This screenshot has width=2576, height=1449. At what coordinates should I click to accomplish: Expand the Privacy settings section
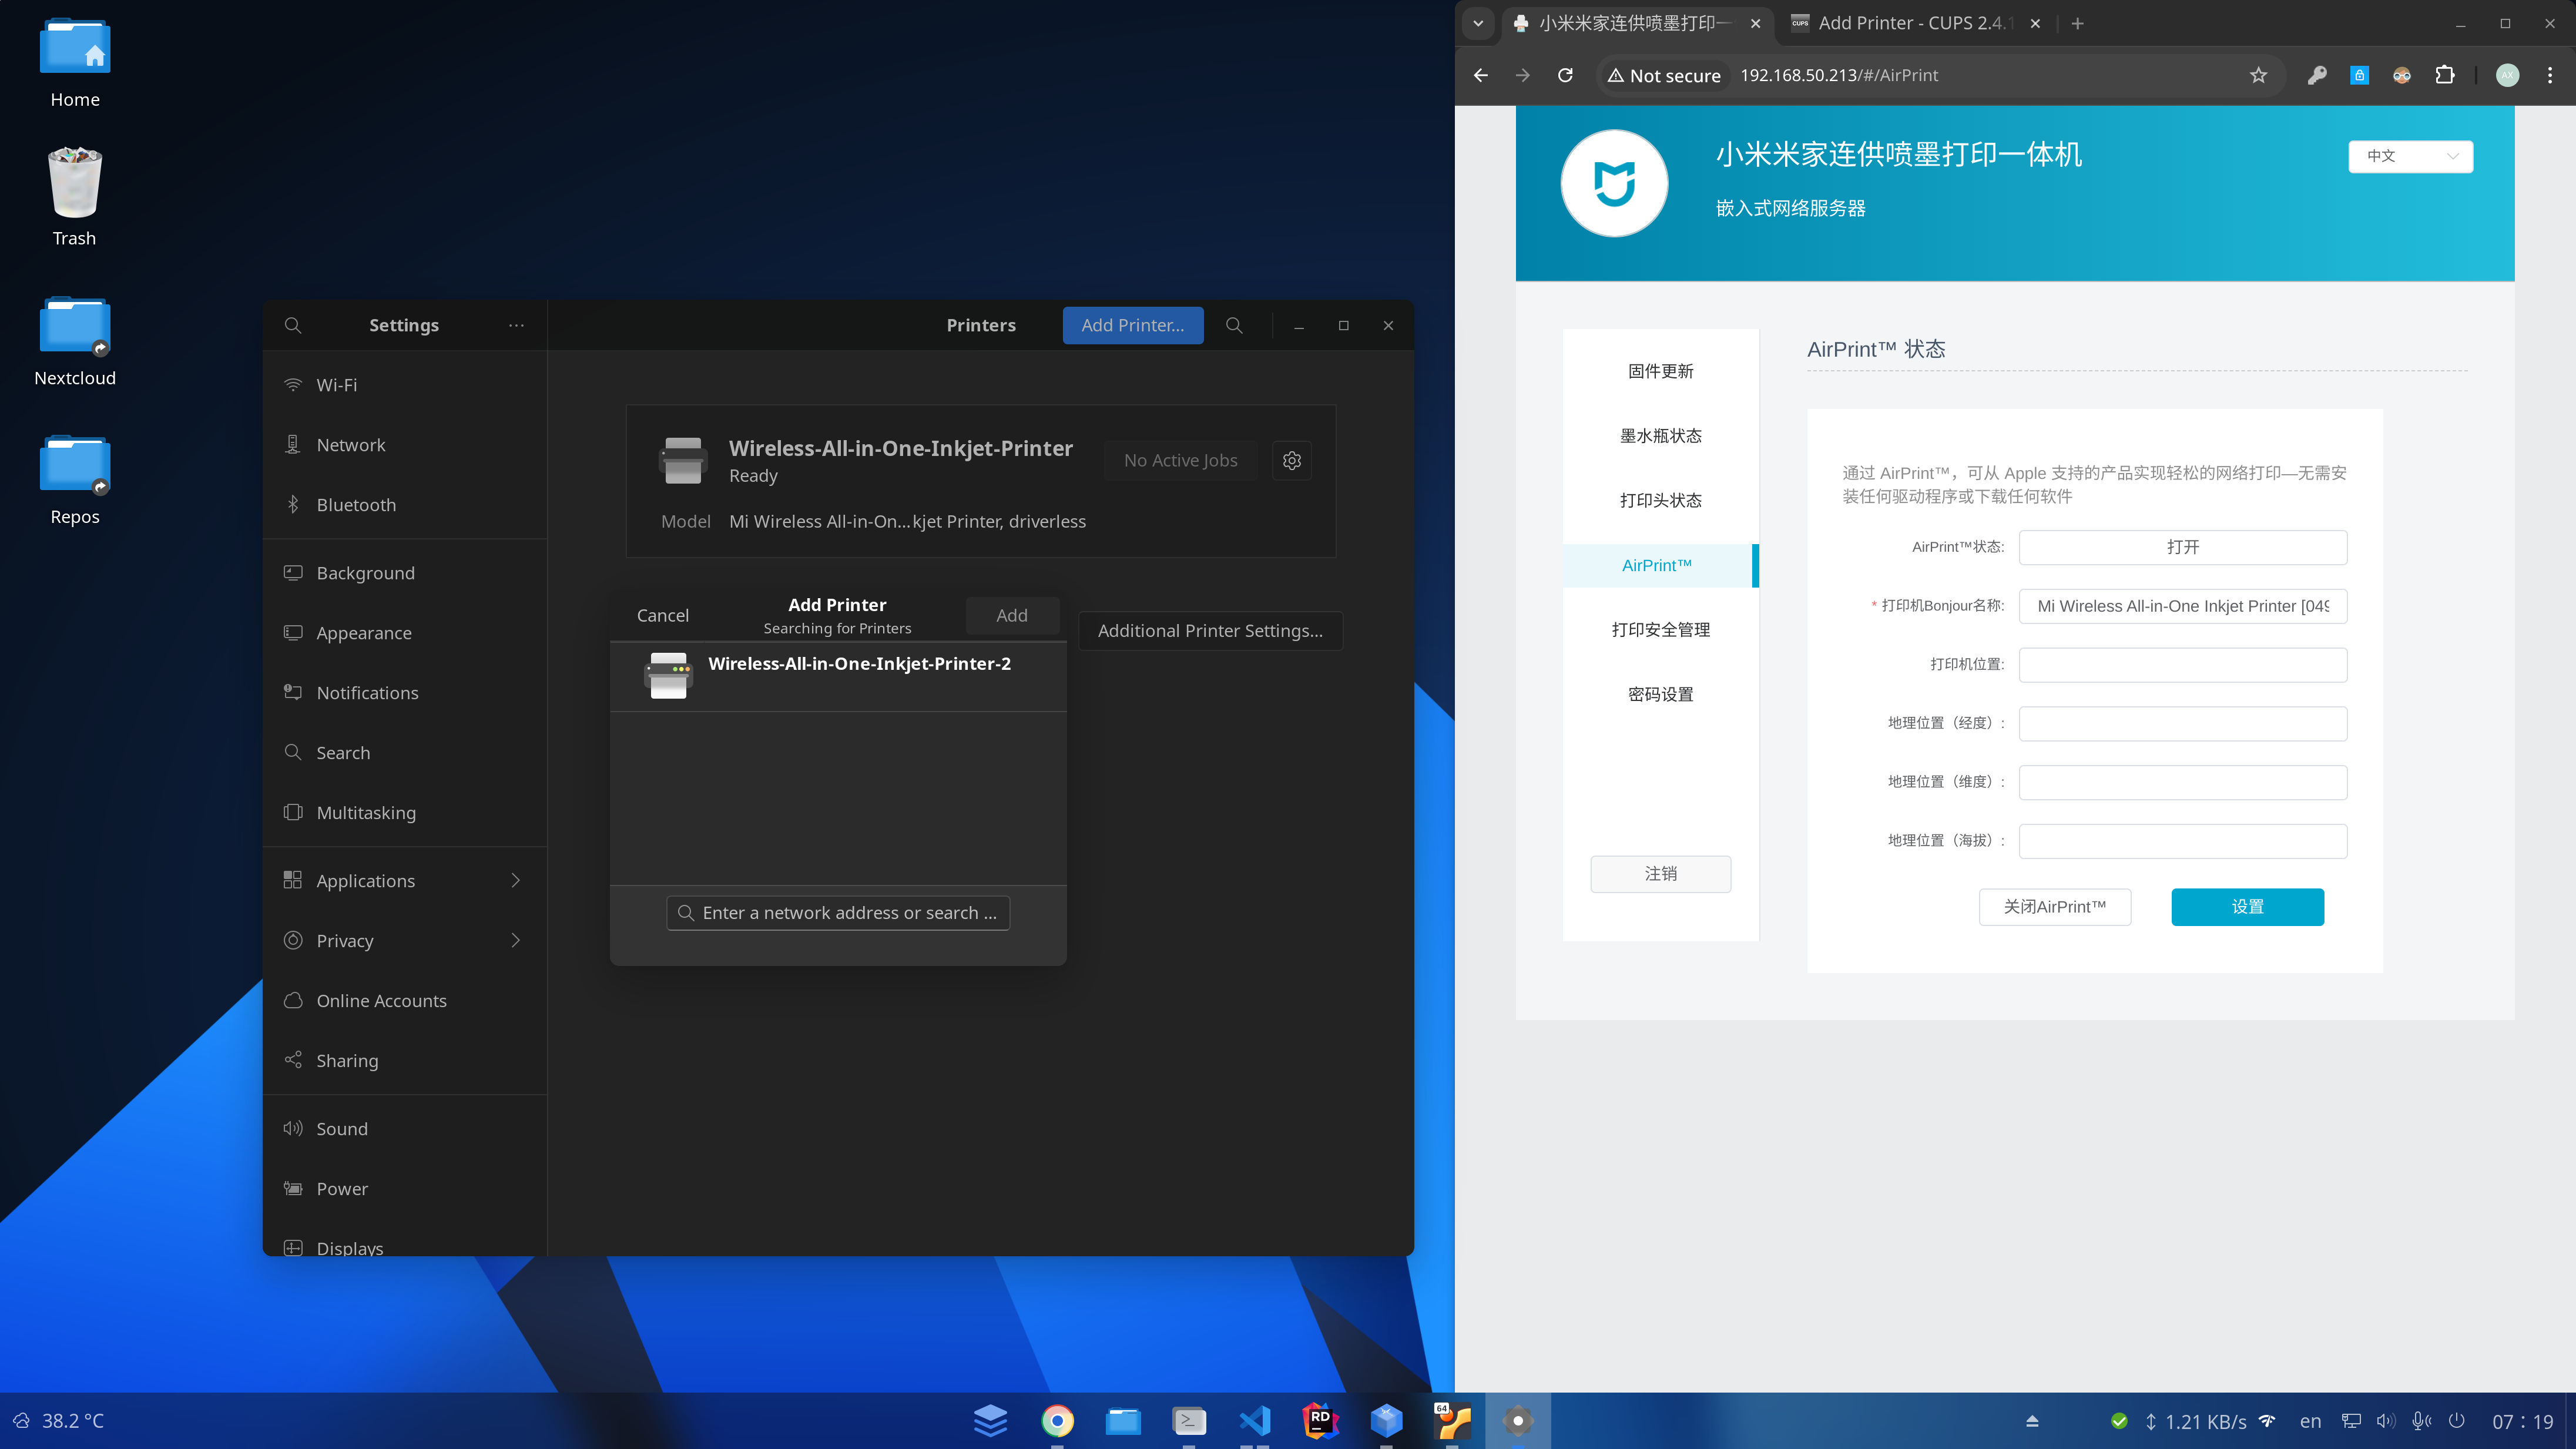click(405, 940)
